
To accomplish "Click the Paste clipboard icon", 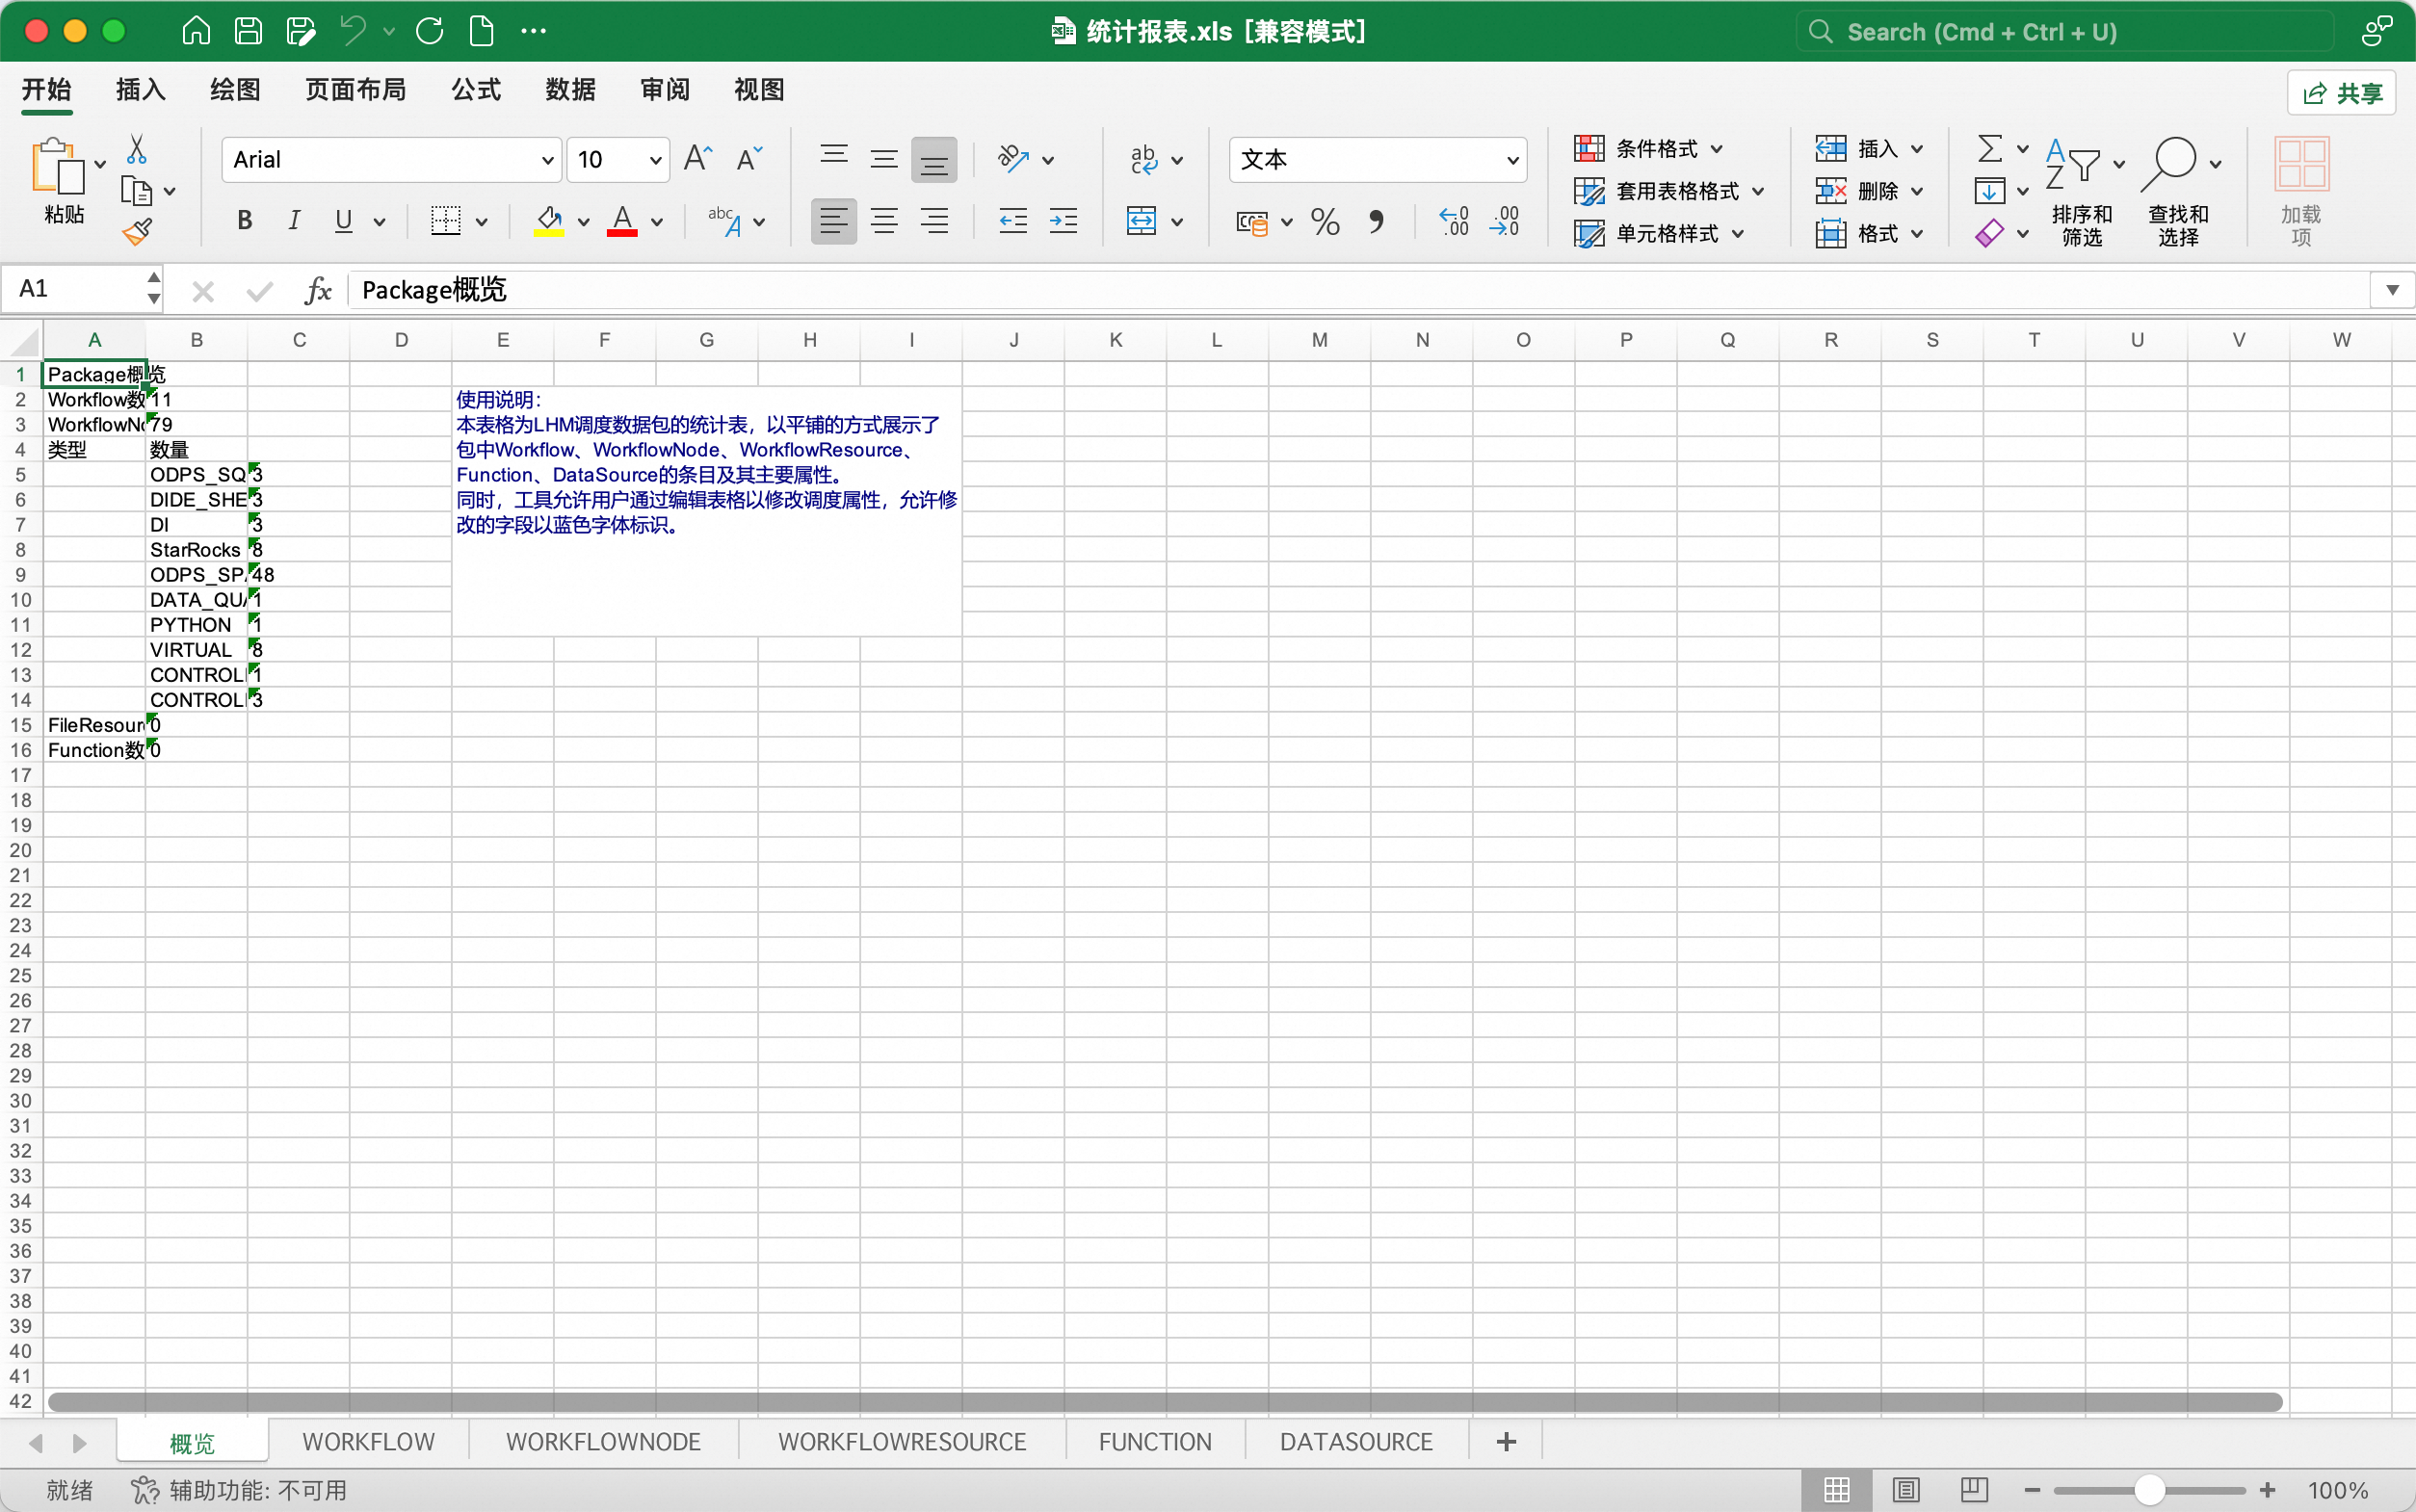I will (58, 166).
